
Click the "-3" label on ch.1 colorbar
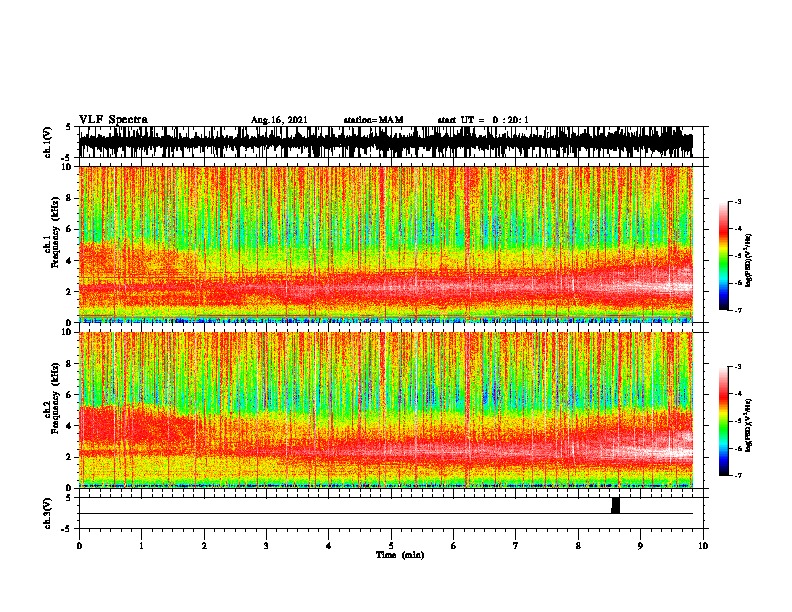tap(737, 201)
